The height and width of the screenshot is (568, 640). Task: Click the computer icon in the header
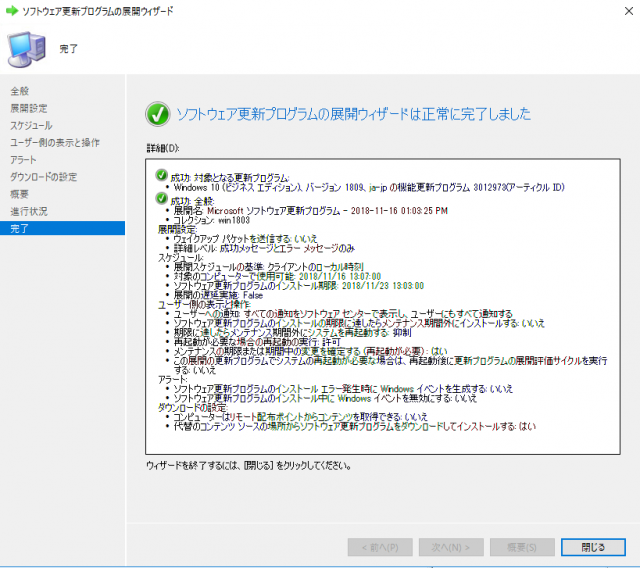25,44
